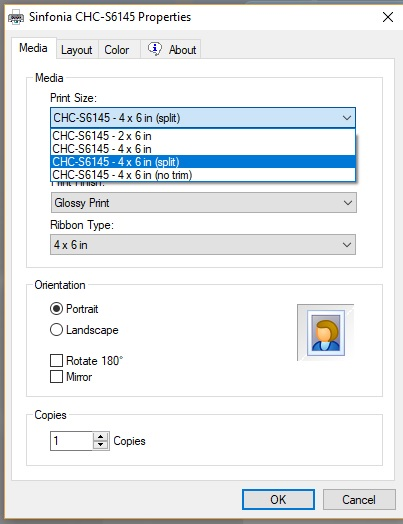Click the Copies number field
The width and height of the screenshot is (403, 524).
71,441
